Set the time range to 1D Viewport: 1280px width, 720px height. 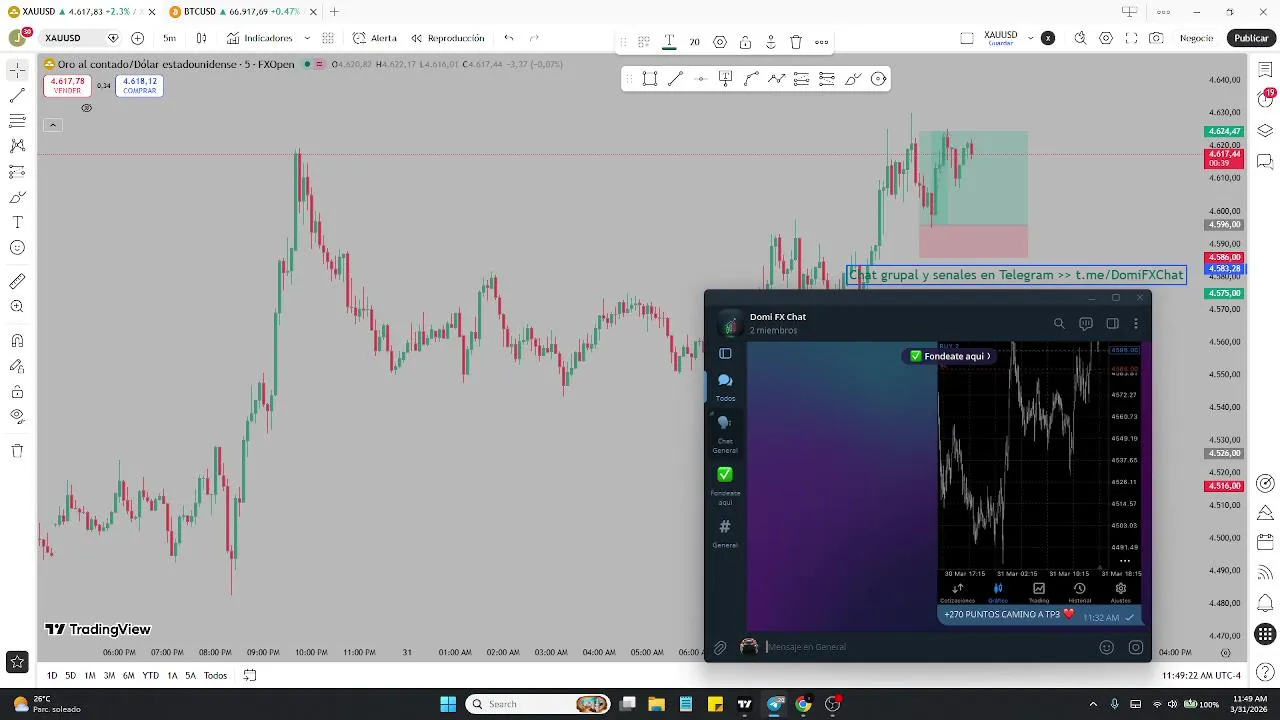pyautogui.click(x=52, y=675)
